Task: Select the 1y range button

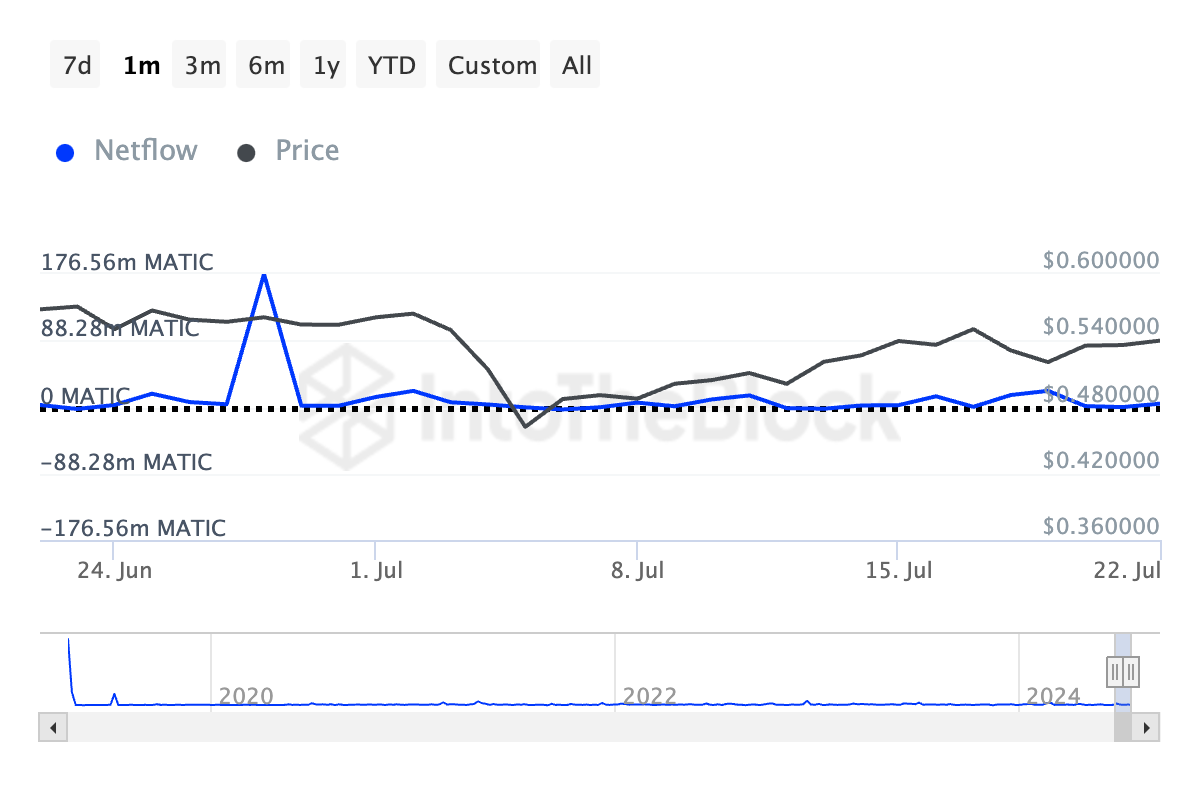Action: [x=326, y=66]
